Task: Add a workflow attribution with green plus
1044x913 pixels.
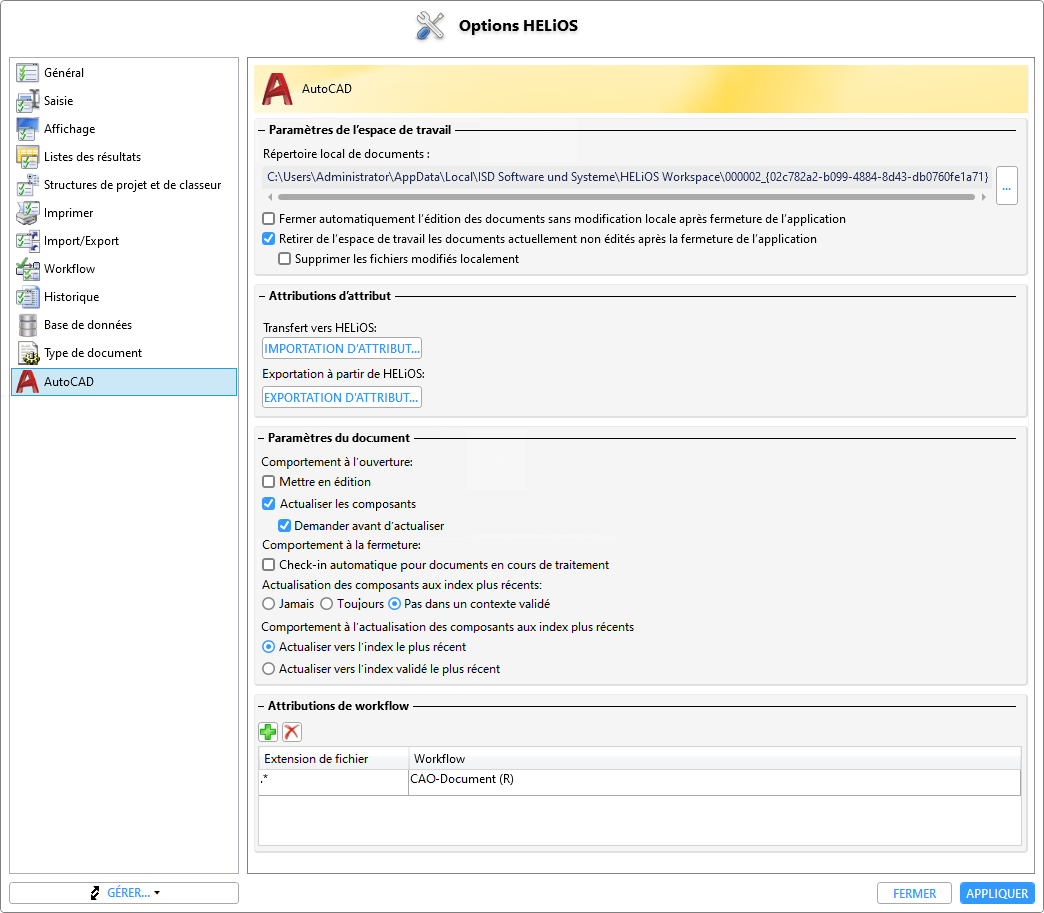Action: [x=268, y=732]
